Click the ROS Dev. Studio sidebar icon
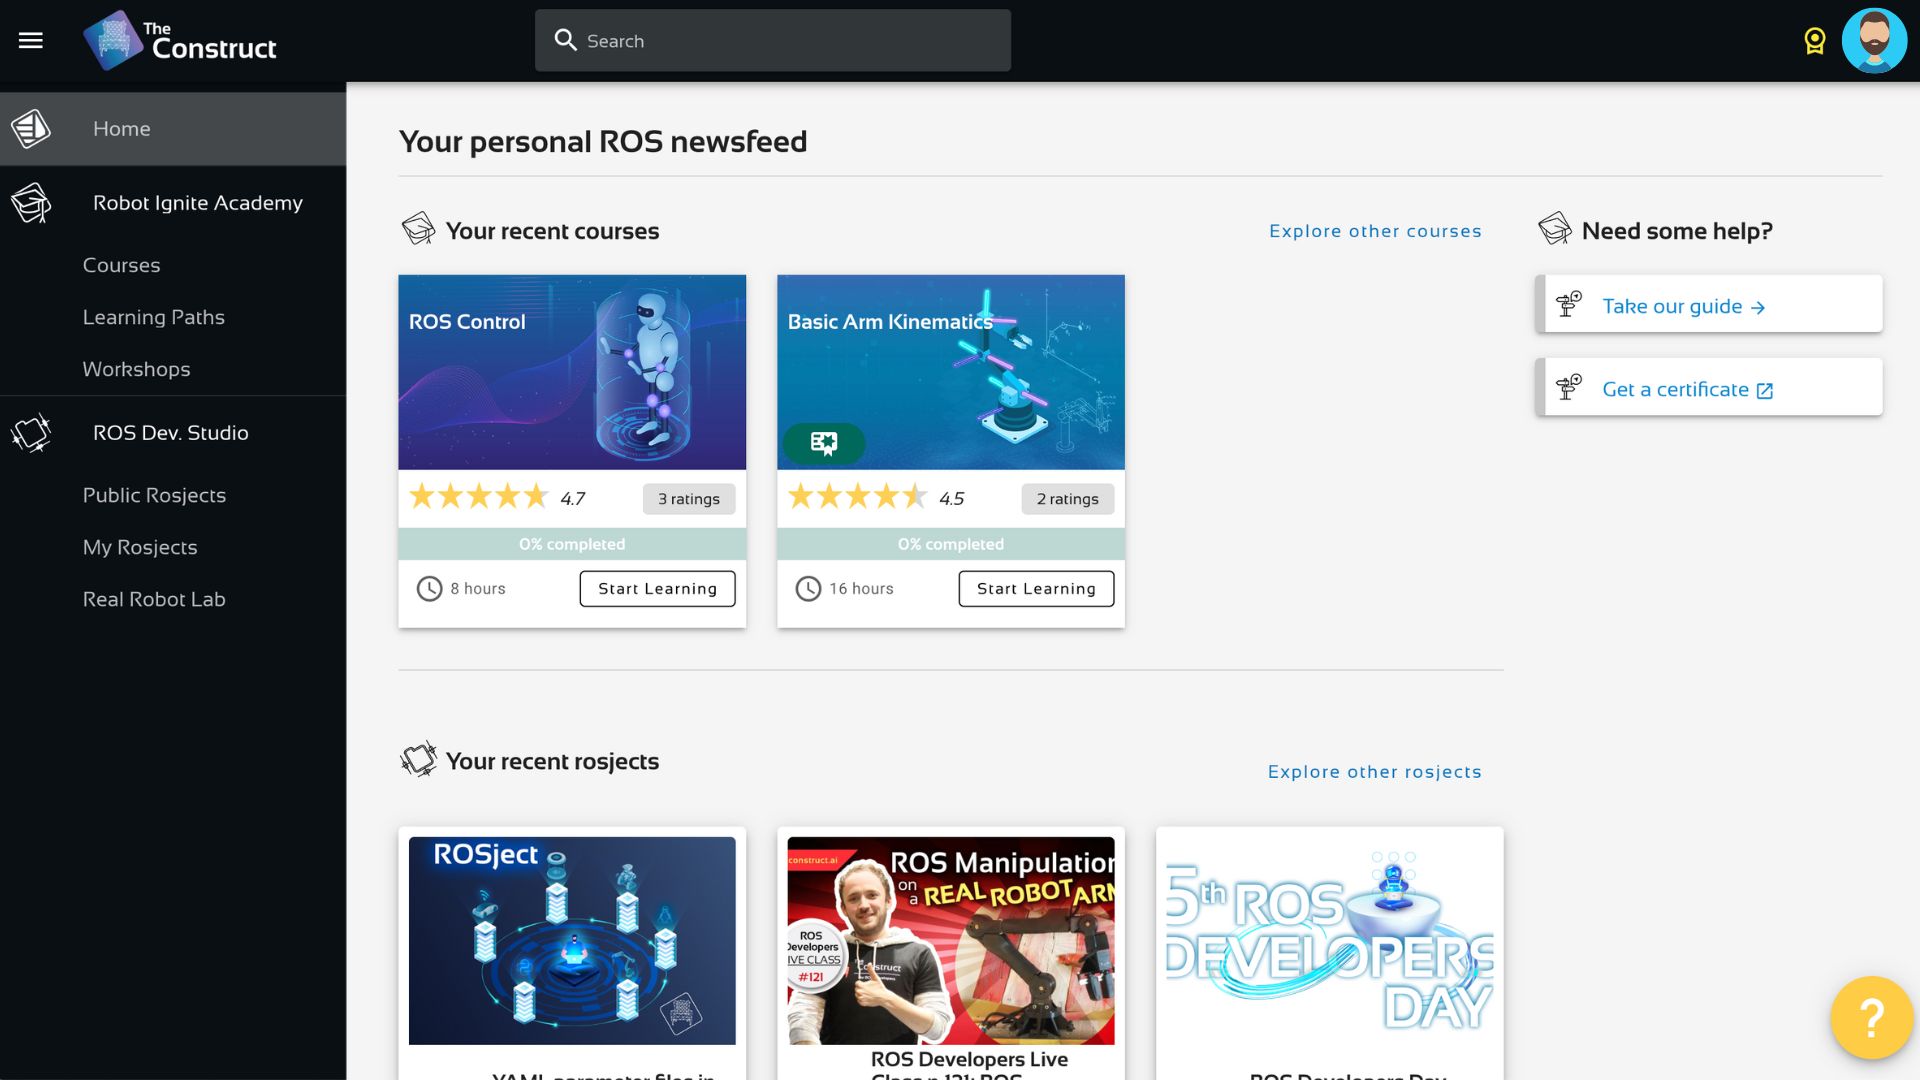The width and height of the screenshot is (1920, 1080). pyautogui.click(x=31, y=433)
